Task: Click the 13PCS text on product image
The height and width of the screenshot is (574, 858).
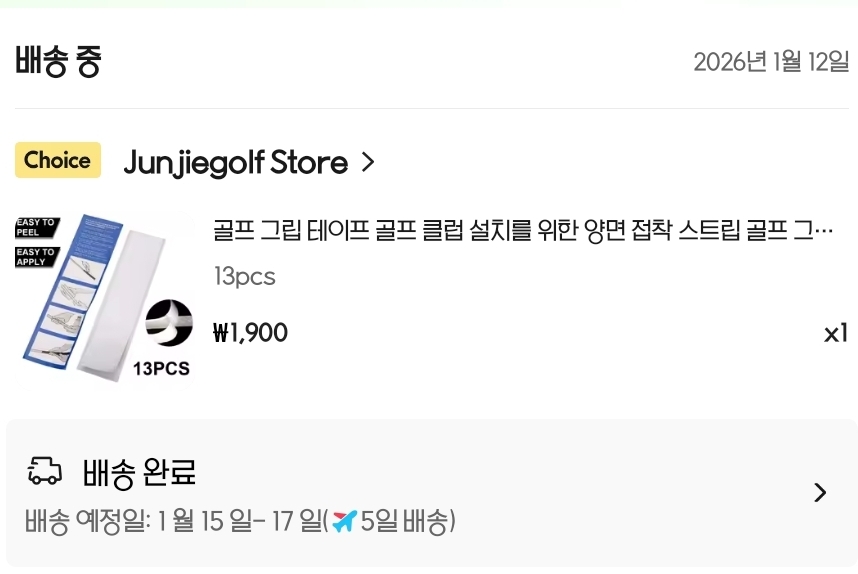Action: coord(161,369)
